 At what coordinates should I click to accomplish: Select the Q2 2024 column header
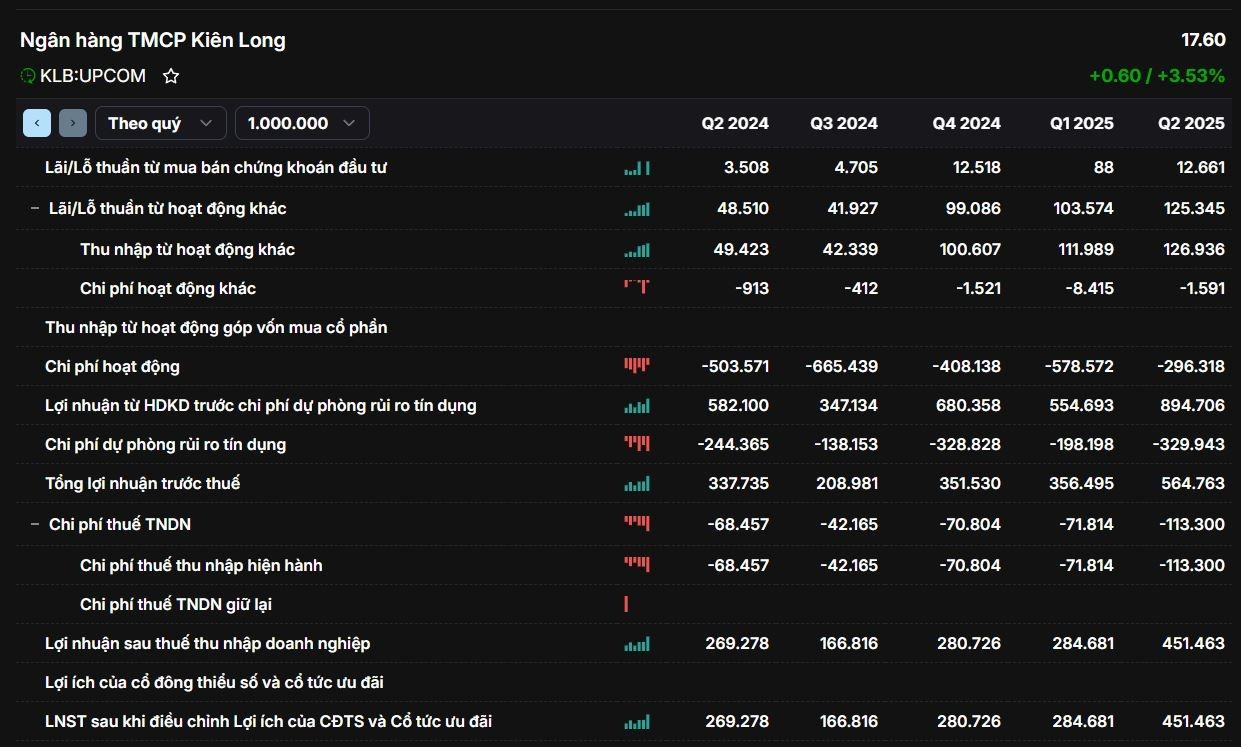tap(735, 123)
